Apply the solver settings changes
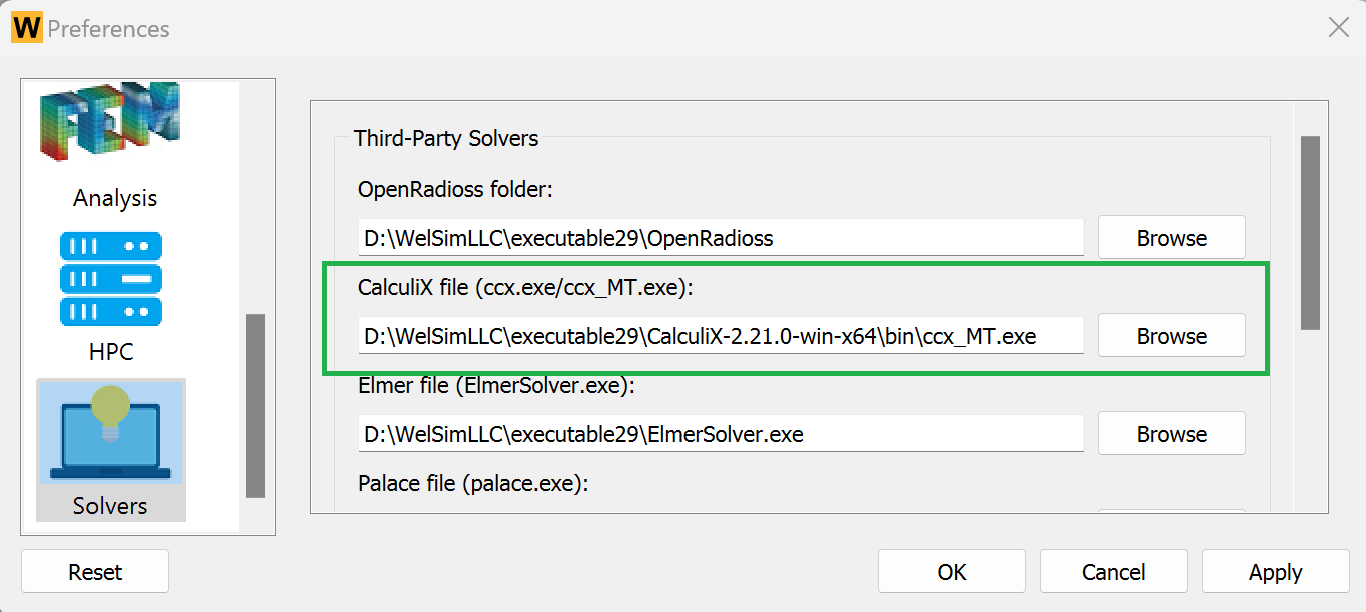 pyautogui.click(x=1275, y=571)
